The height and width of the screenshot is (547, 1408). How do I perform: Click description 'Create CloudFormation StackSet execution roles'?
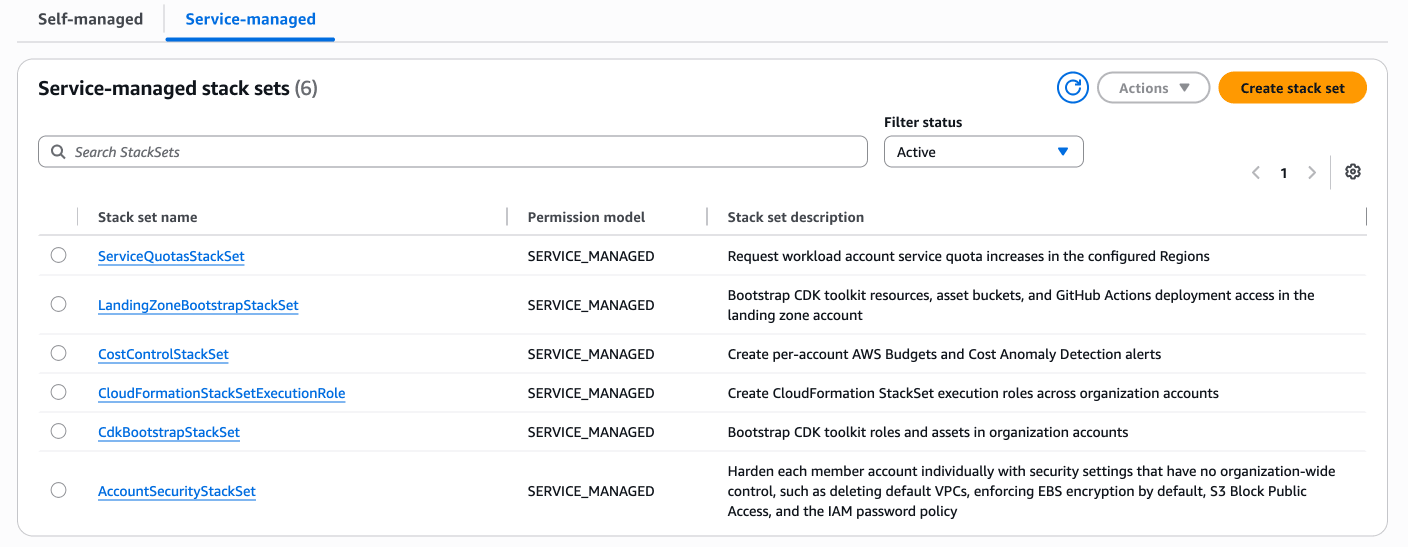[x=973, y=393]
